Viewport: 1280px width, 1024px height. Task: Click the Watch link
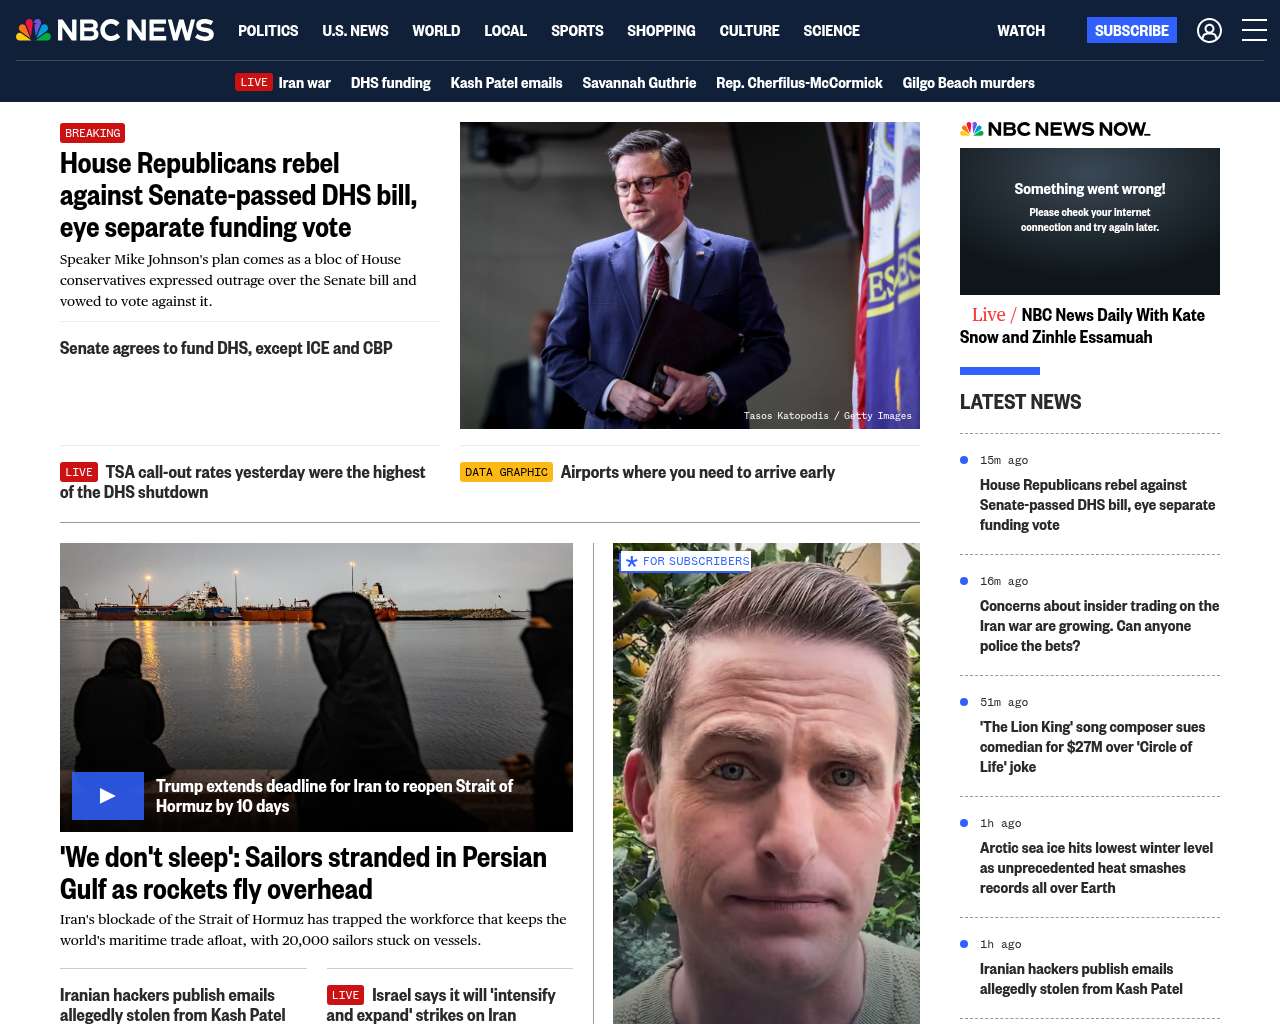coord(1021,31)
